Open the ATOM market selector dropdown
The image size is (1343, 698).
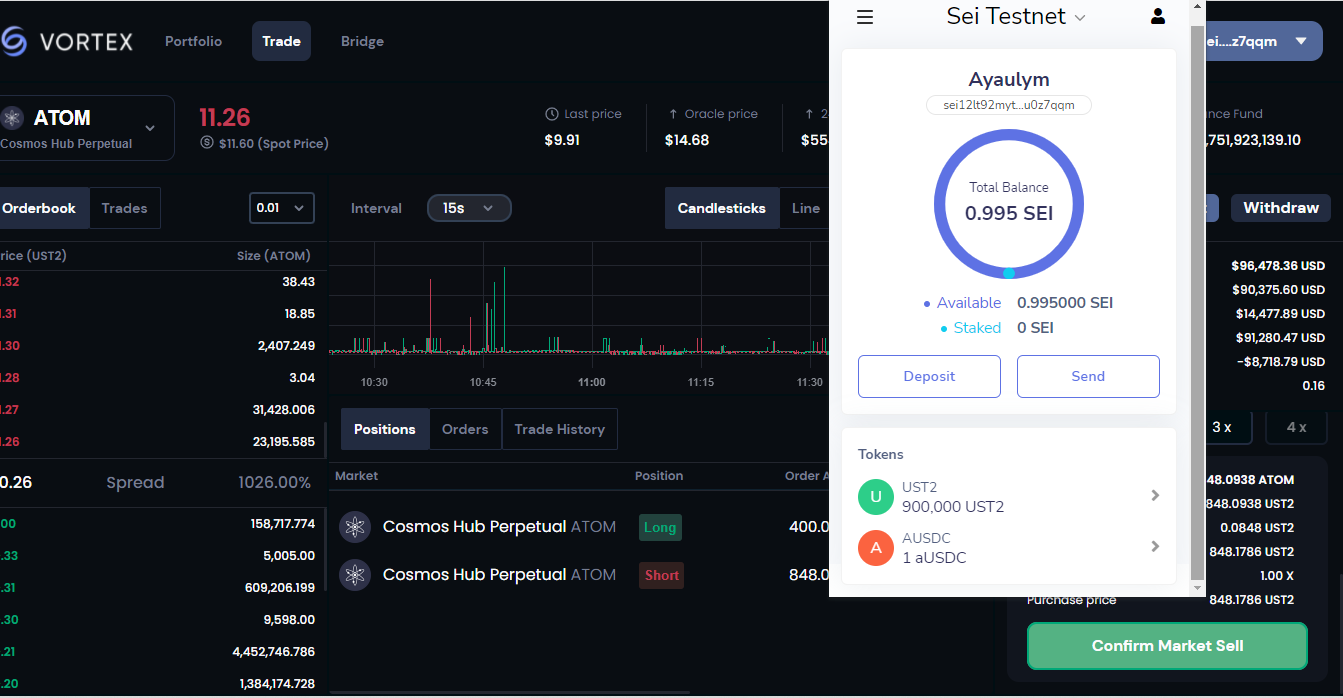click(150, 128)
